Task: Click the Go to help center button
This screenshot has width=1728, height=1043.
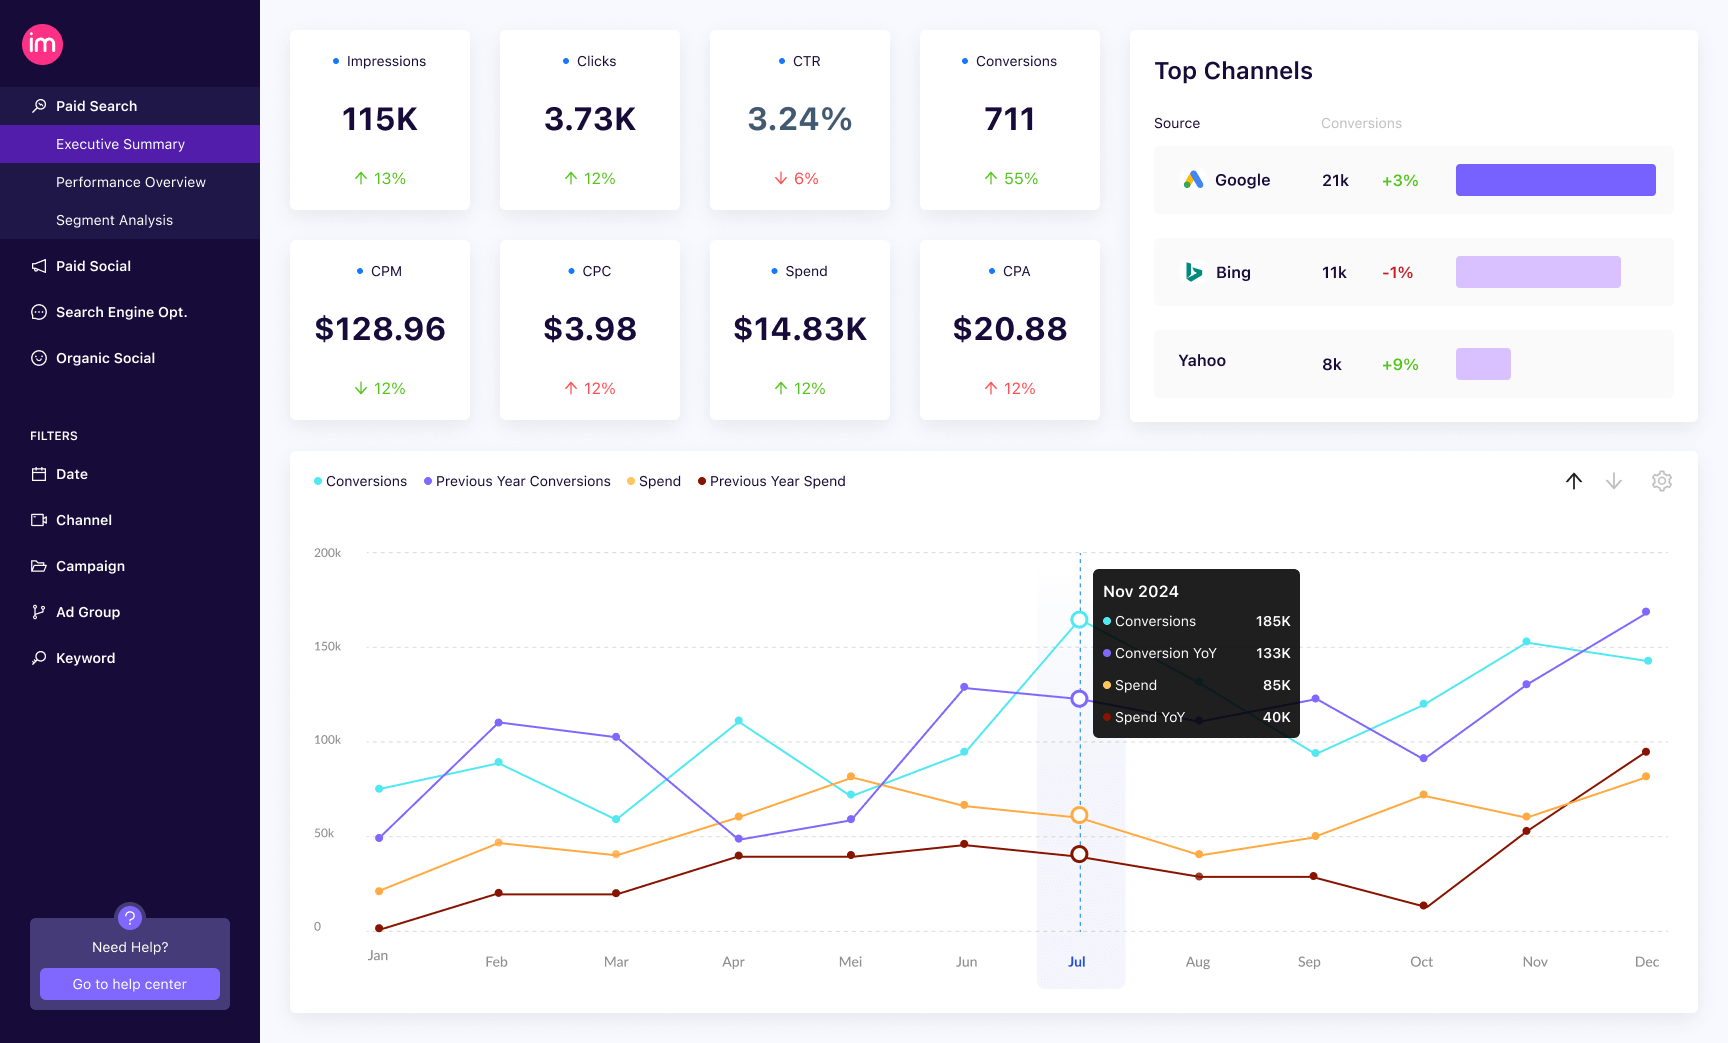Action: [x=130, y=984]
